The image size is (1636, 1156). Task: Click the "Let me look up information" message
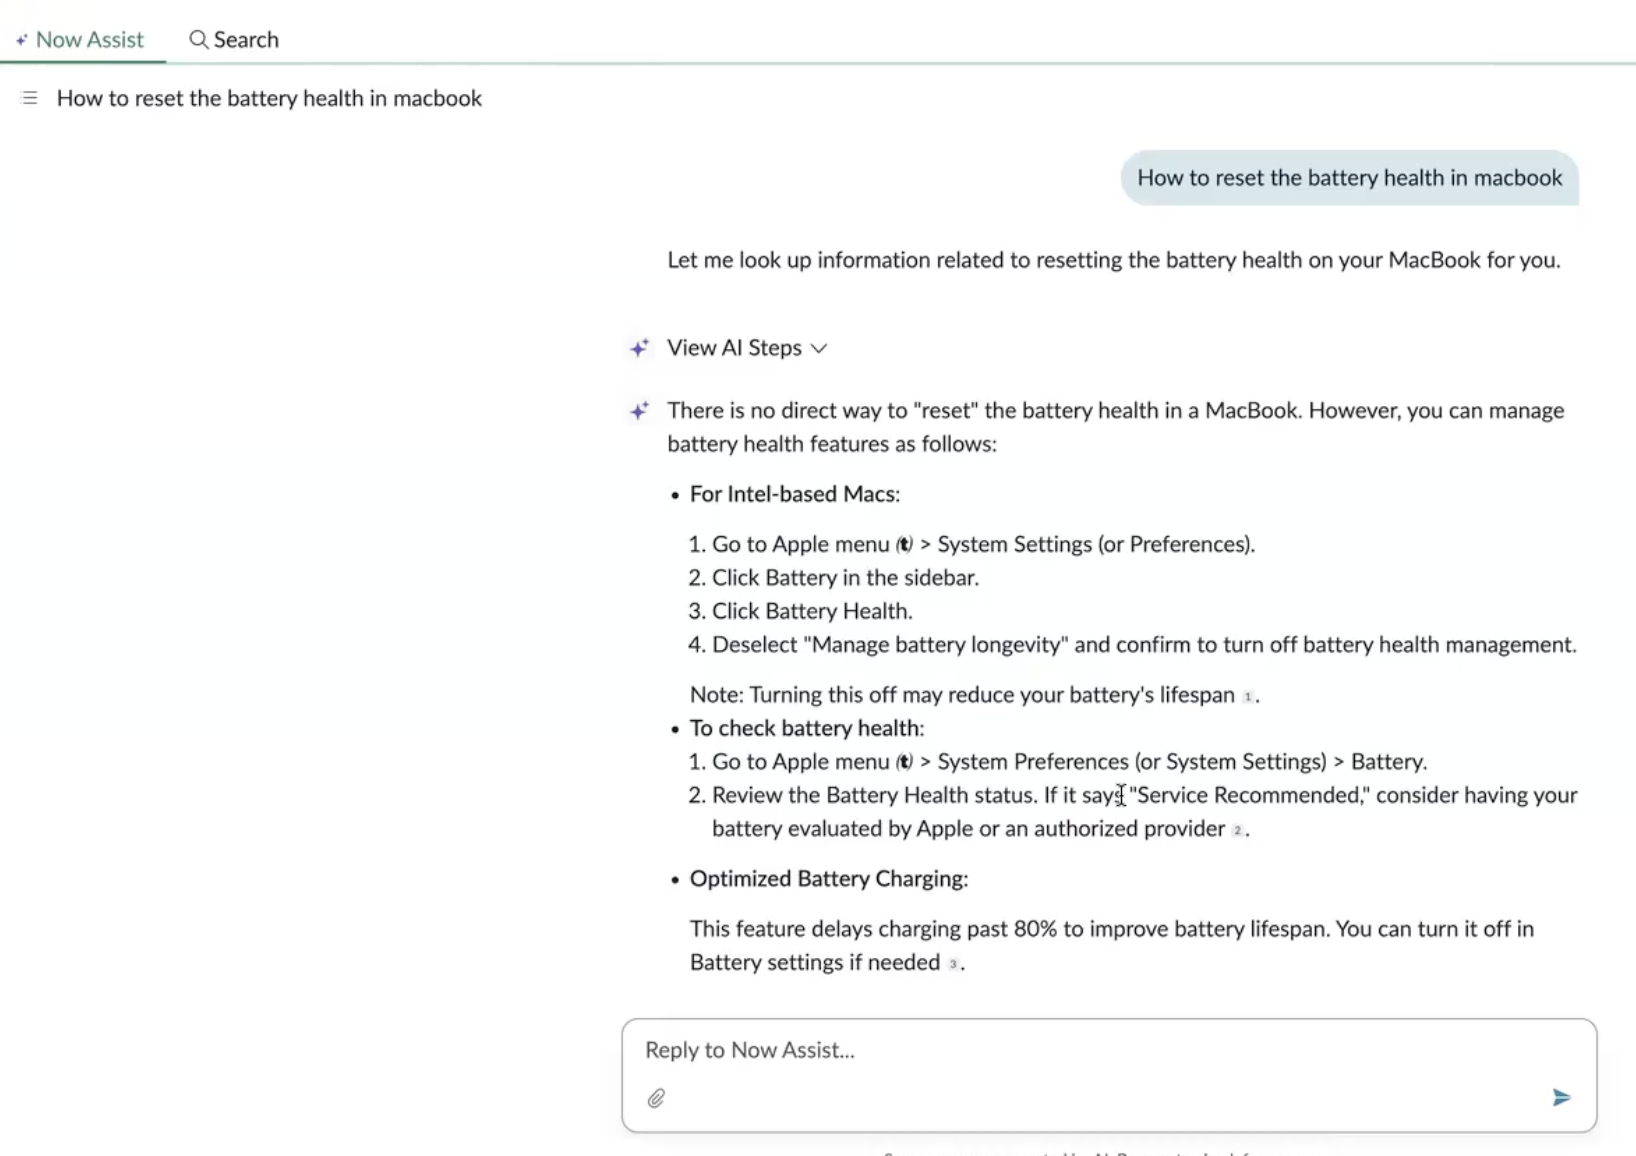[x=1114, y=260]
